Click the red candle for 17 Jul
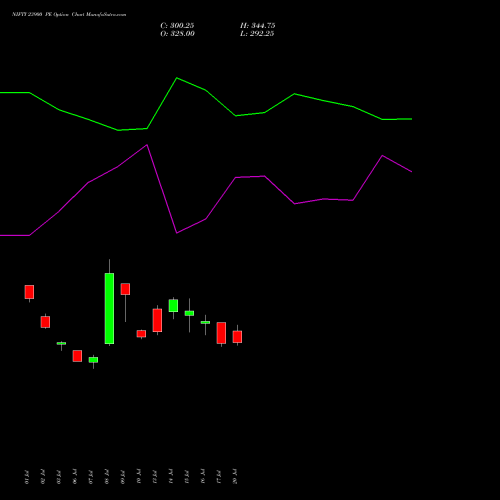This screenshot has width=500, height=500. [221, 333]
